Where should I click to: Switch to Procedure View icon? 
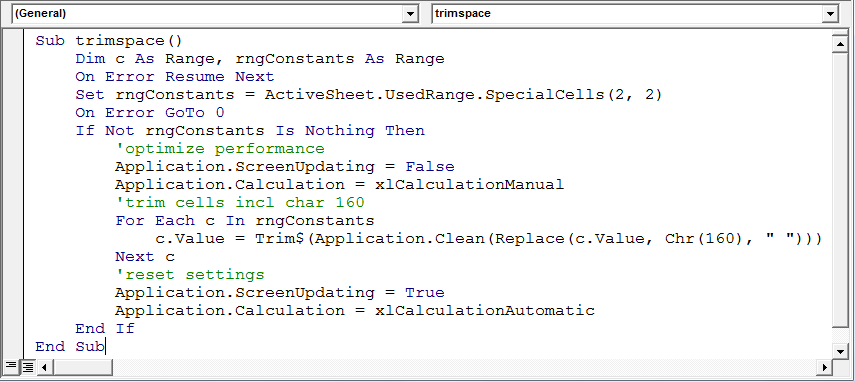10,367
